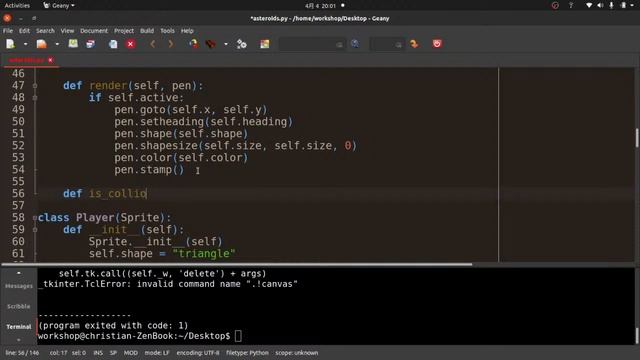Image resolution: width=640 pixels, height=360 pixels.
Task: Navigate forward one location
Action: click(171, 44)
